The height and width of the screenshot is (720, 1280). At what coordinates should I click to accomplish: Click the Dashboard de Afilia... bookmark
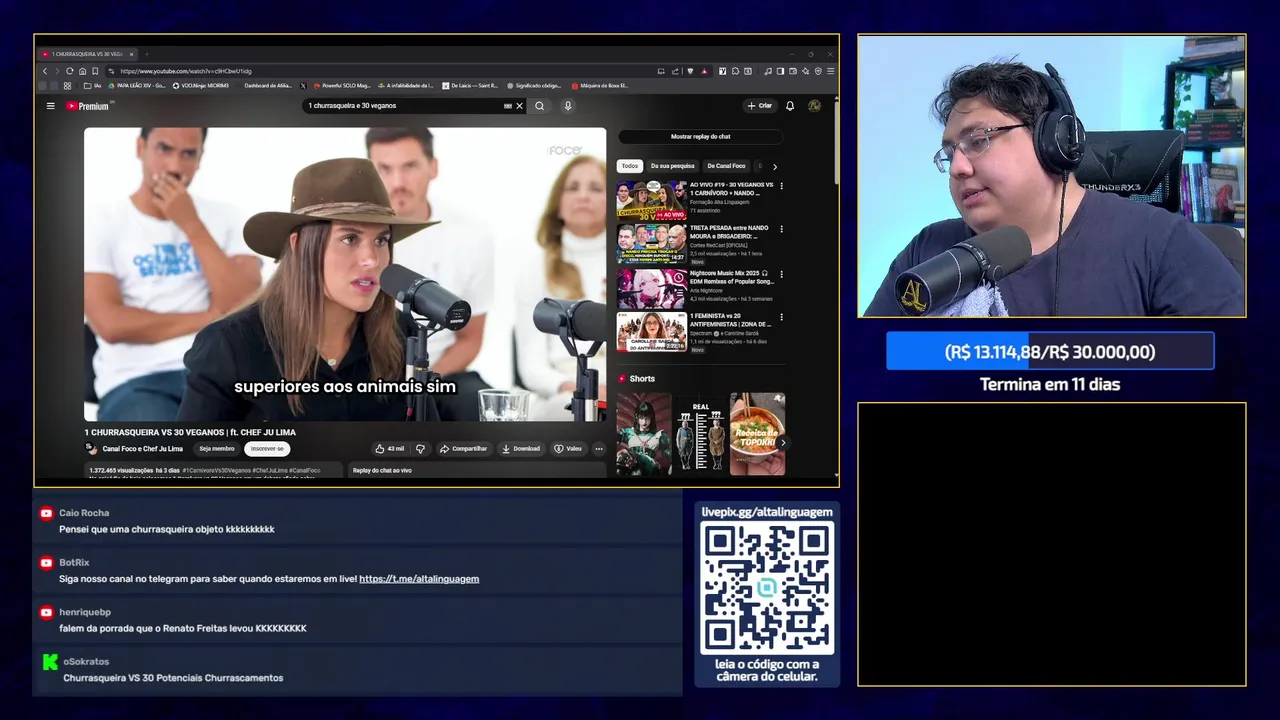[268, 86]
